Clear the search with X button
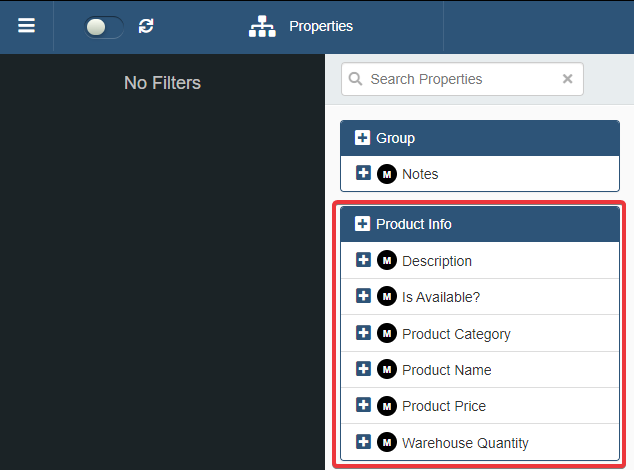Viewport: 634px width, 470px height. coord(567,79)
